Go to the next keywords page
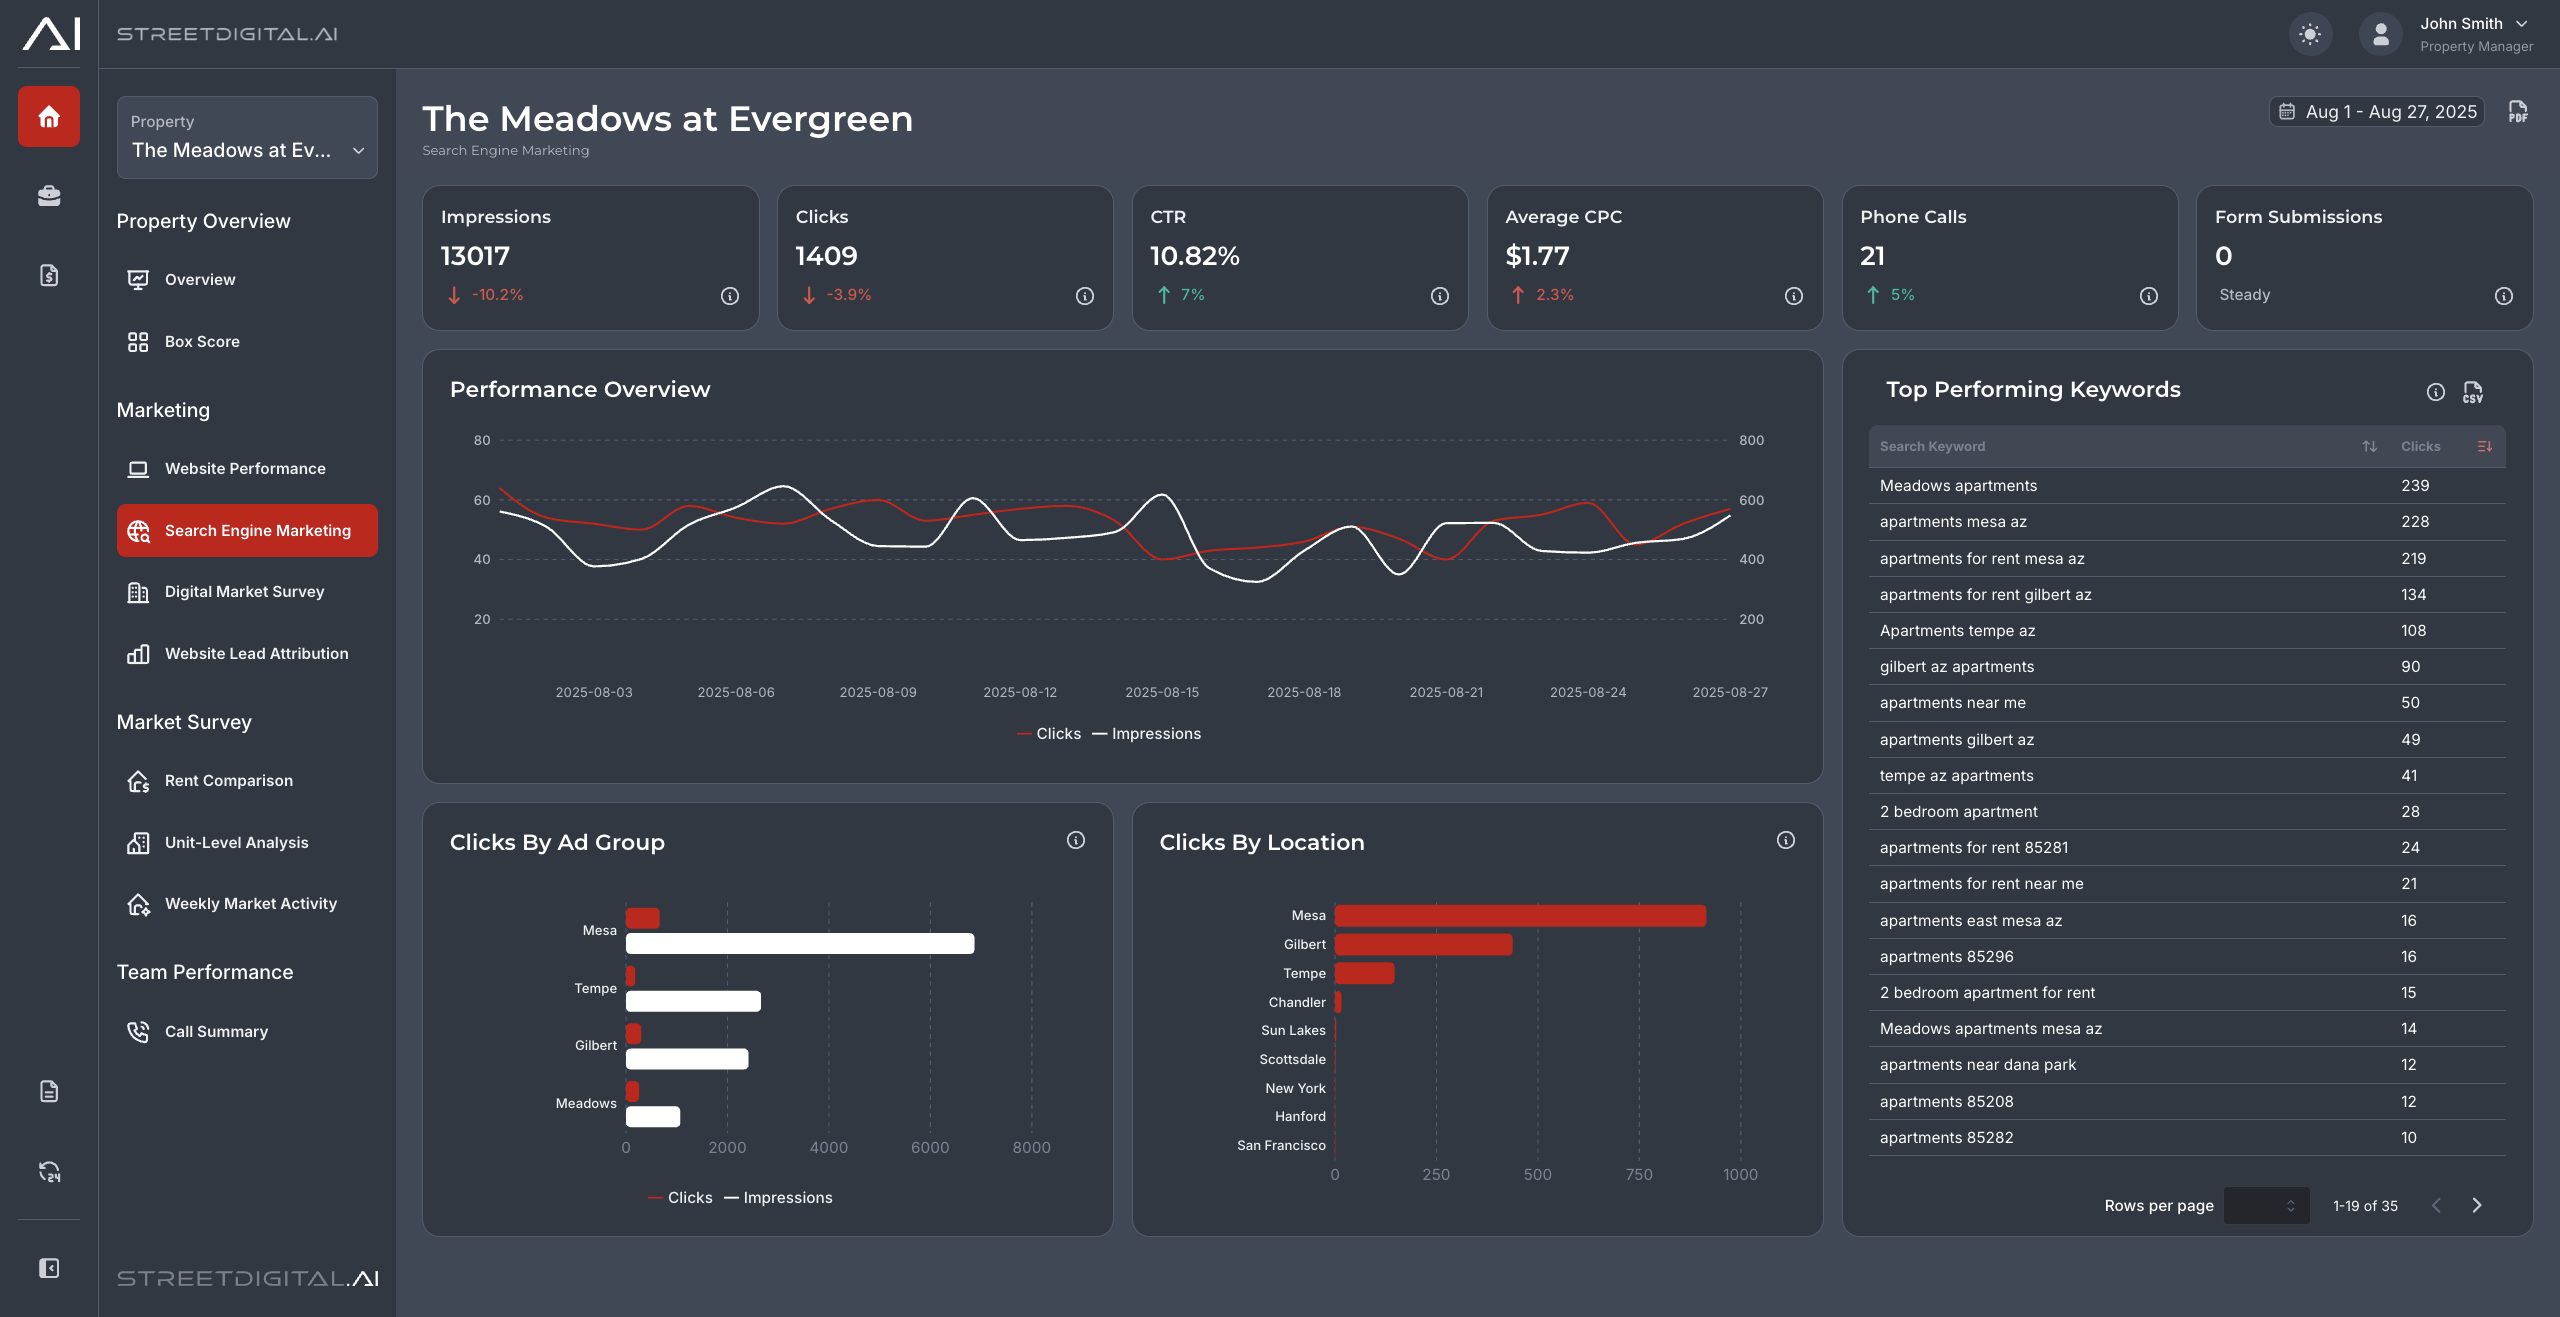Image resolution: width=2560 pixels, height=1317 pixels. 2476,1206
